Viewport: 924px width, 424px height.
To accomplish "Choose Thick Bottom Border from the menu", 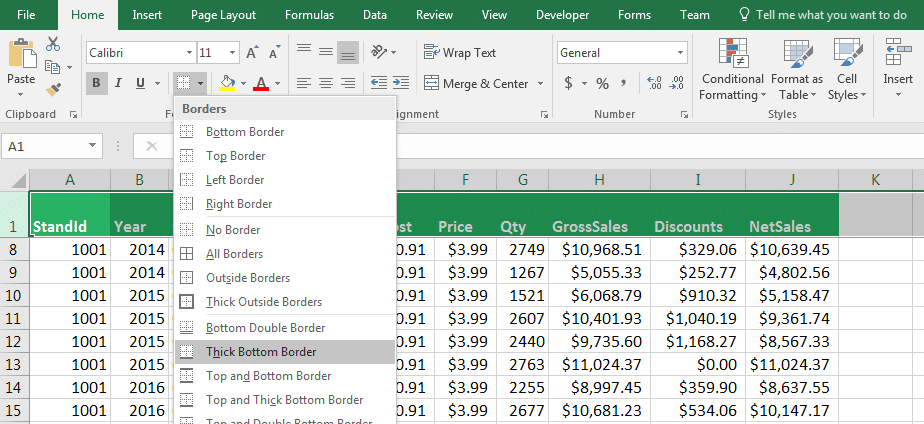I will click(x=285, y=352).
